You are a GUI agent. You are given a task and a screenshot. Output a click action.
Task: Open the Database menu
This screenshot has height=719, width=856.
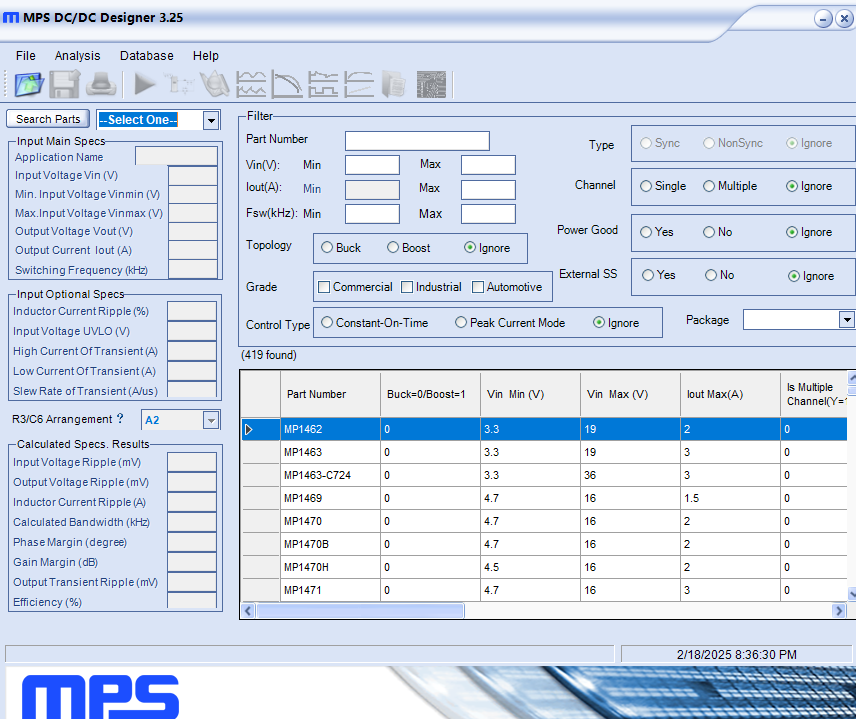point(146,56)
